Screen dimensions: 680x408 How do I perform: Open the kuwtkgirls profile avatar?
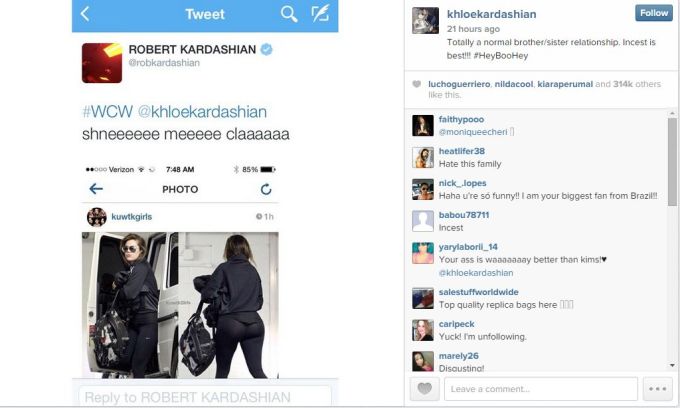click(97, 217)
